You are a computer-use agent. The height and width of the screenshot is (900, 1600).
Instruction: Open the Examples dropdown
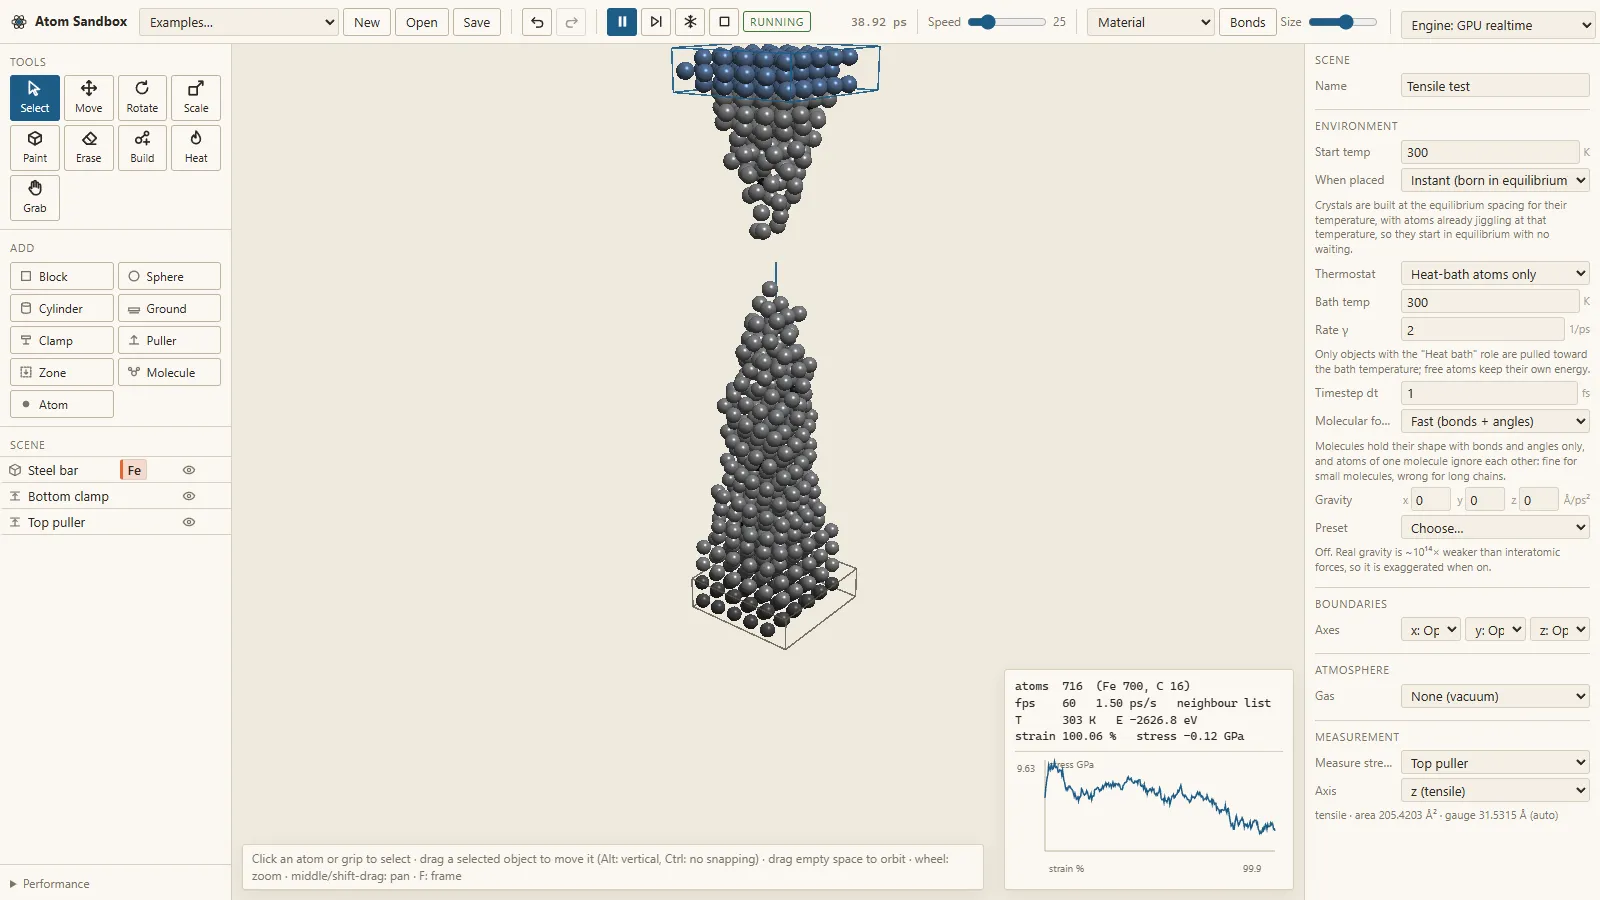click(x=239, y=22)
